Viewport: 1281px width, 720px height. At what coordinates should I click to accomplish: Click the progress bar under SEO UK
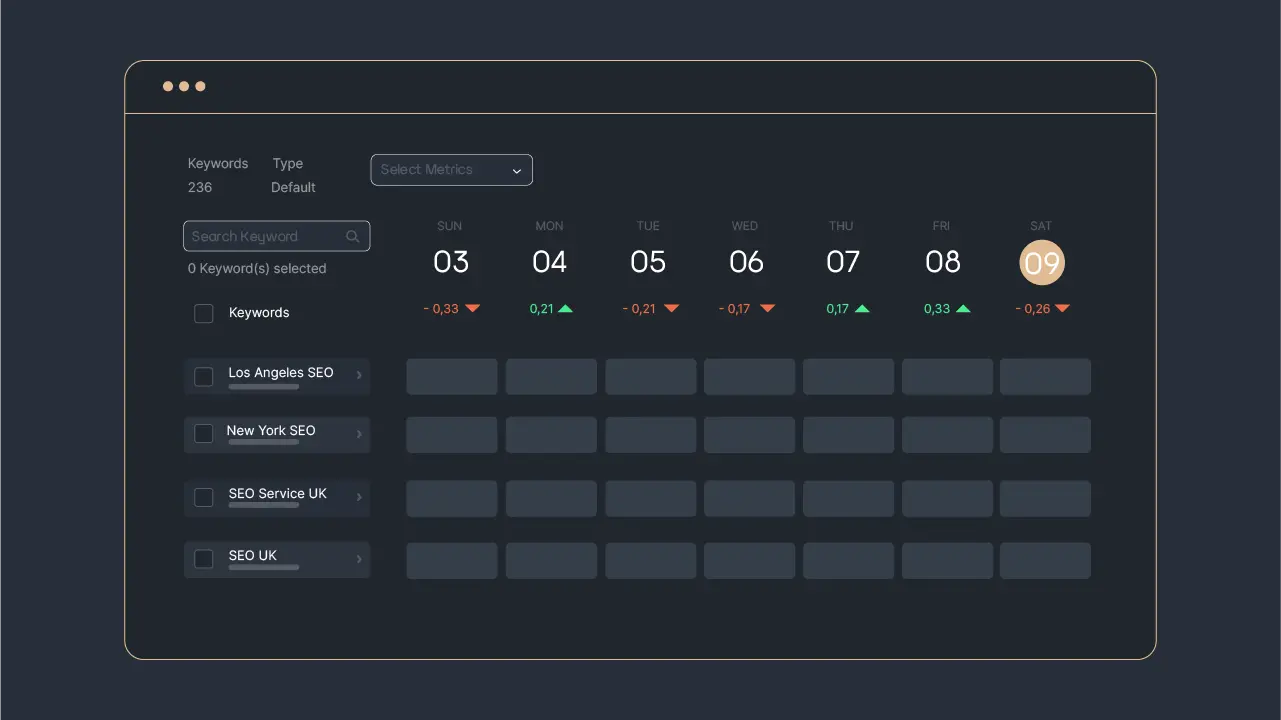[x=264, y=568]
